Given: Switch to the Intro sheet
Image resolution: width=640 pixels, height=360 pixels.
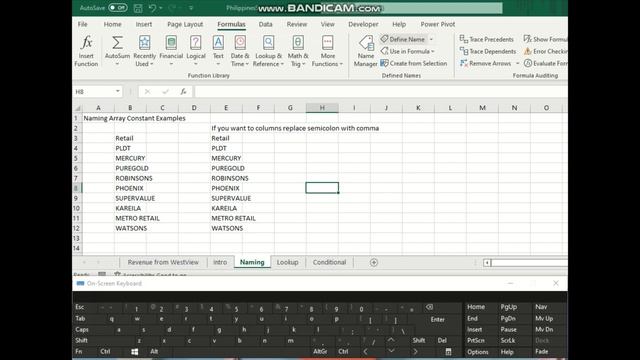Looking at the screenshot, I should (x=220, y=262).
